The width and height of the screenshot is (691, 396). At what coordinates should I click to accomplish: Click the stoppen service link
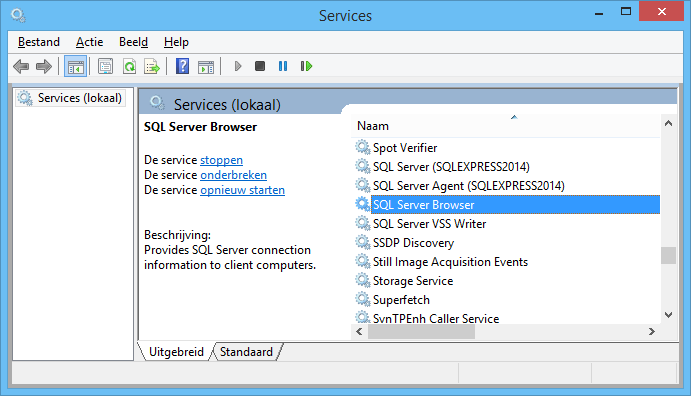[x=221, y=160]
